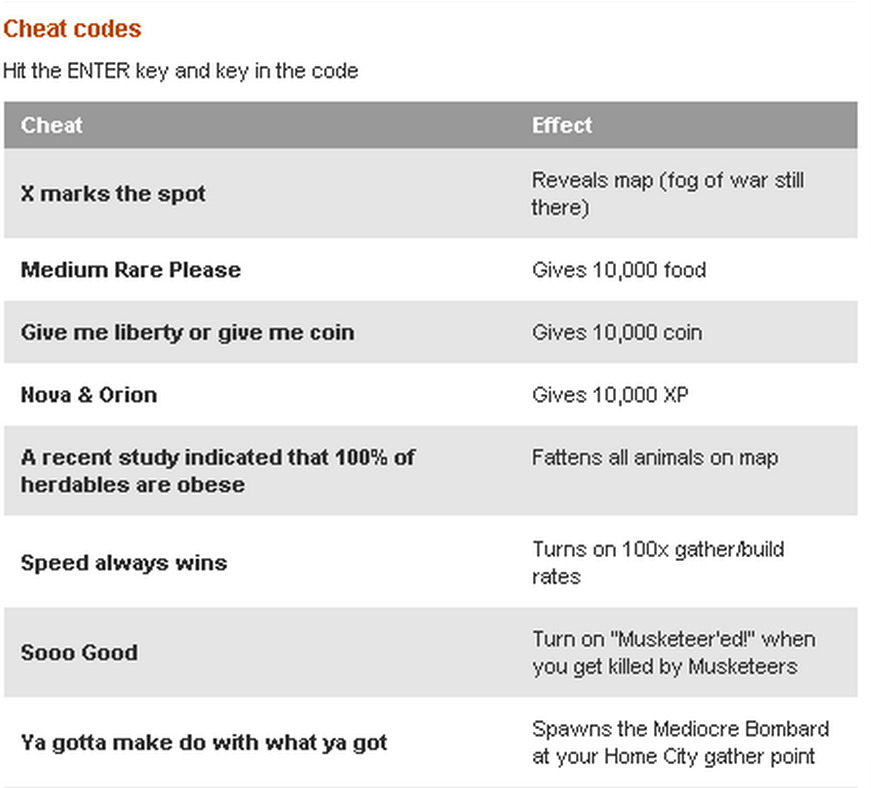Screen dimensions: 871x788
Task: Select the "Effect" column header
Action: [x=562, y=125]
